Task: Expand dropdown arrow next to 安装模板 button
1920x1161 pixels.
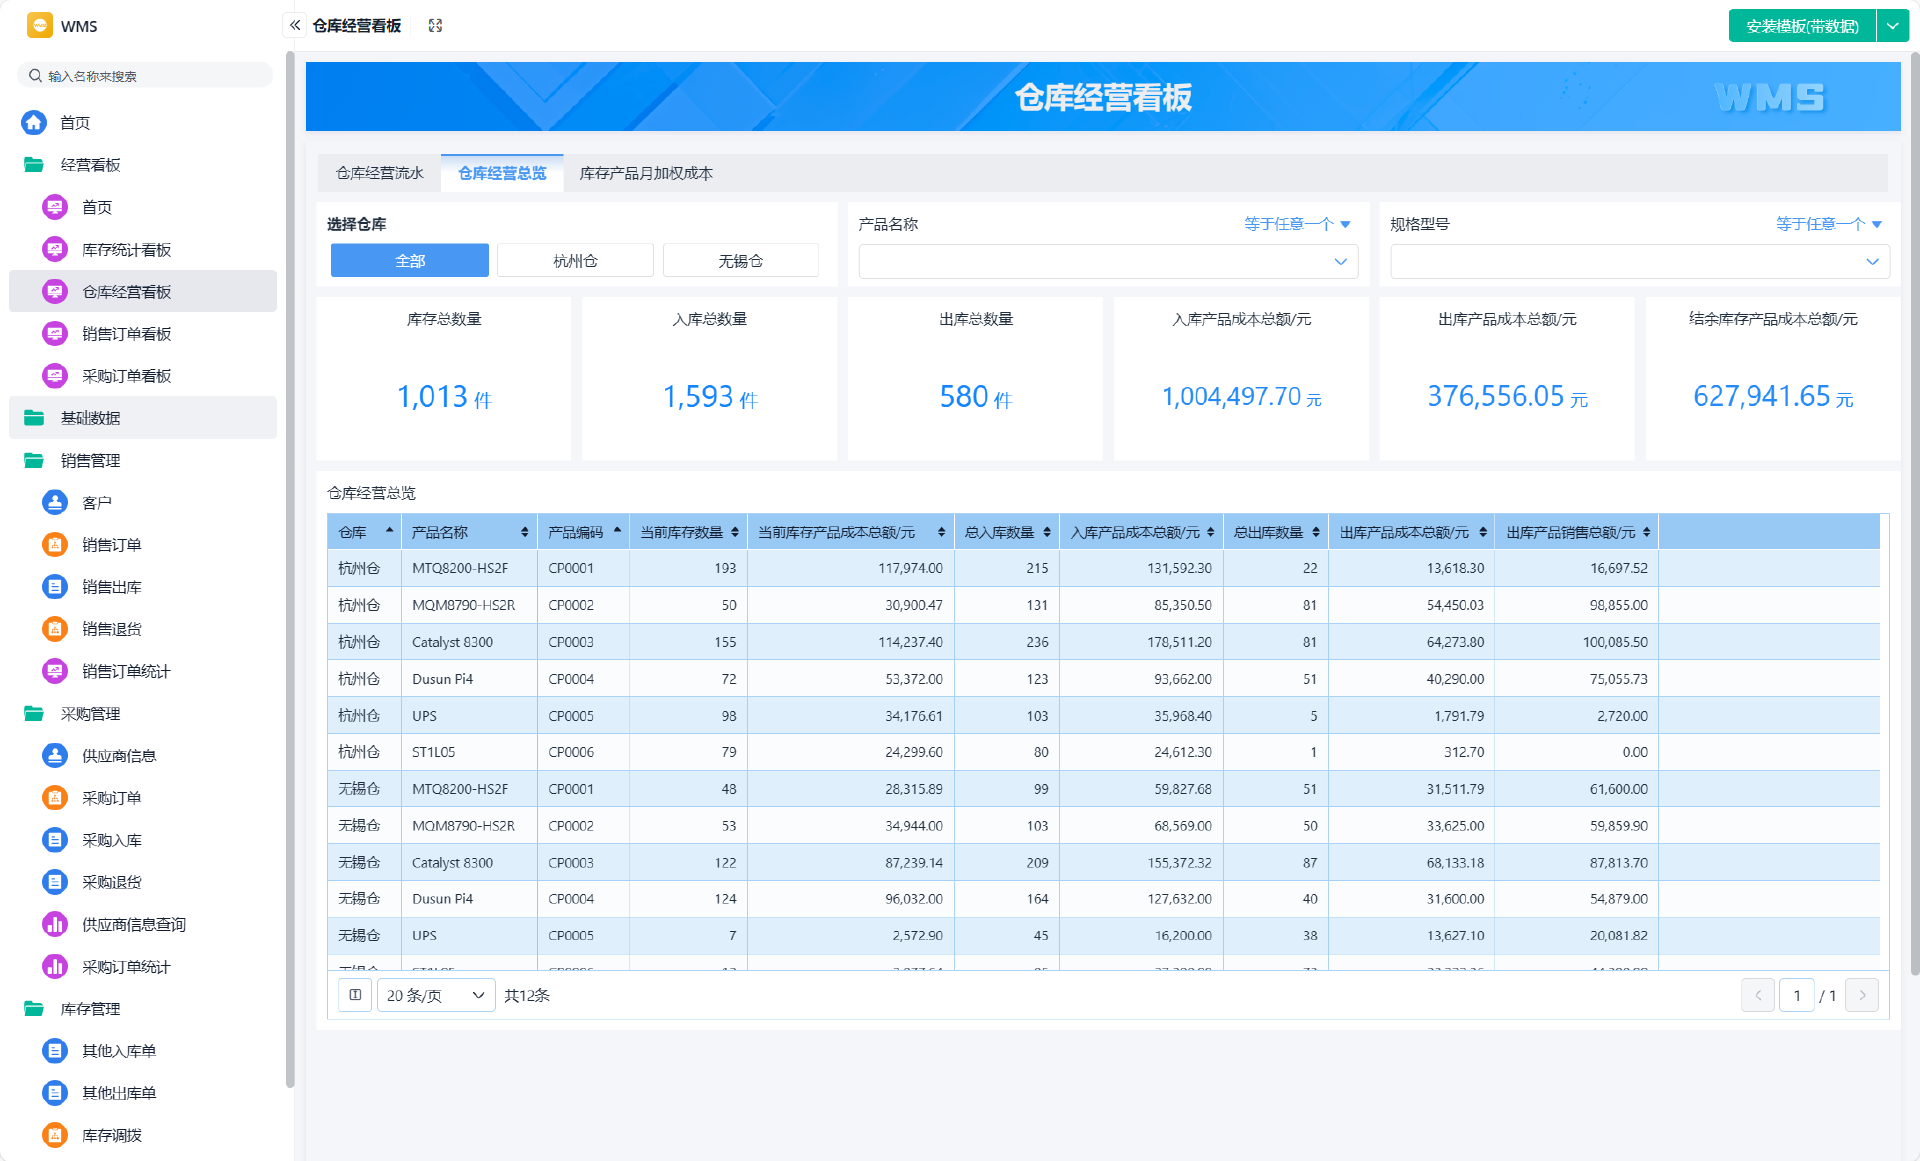Action: 1893,26
